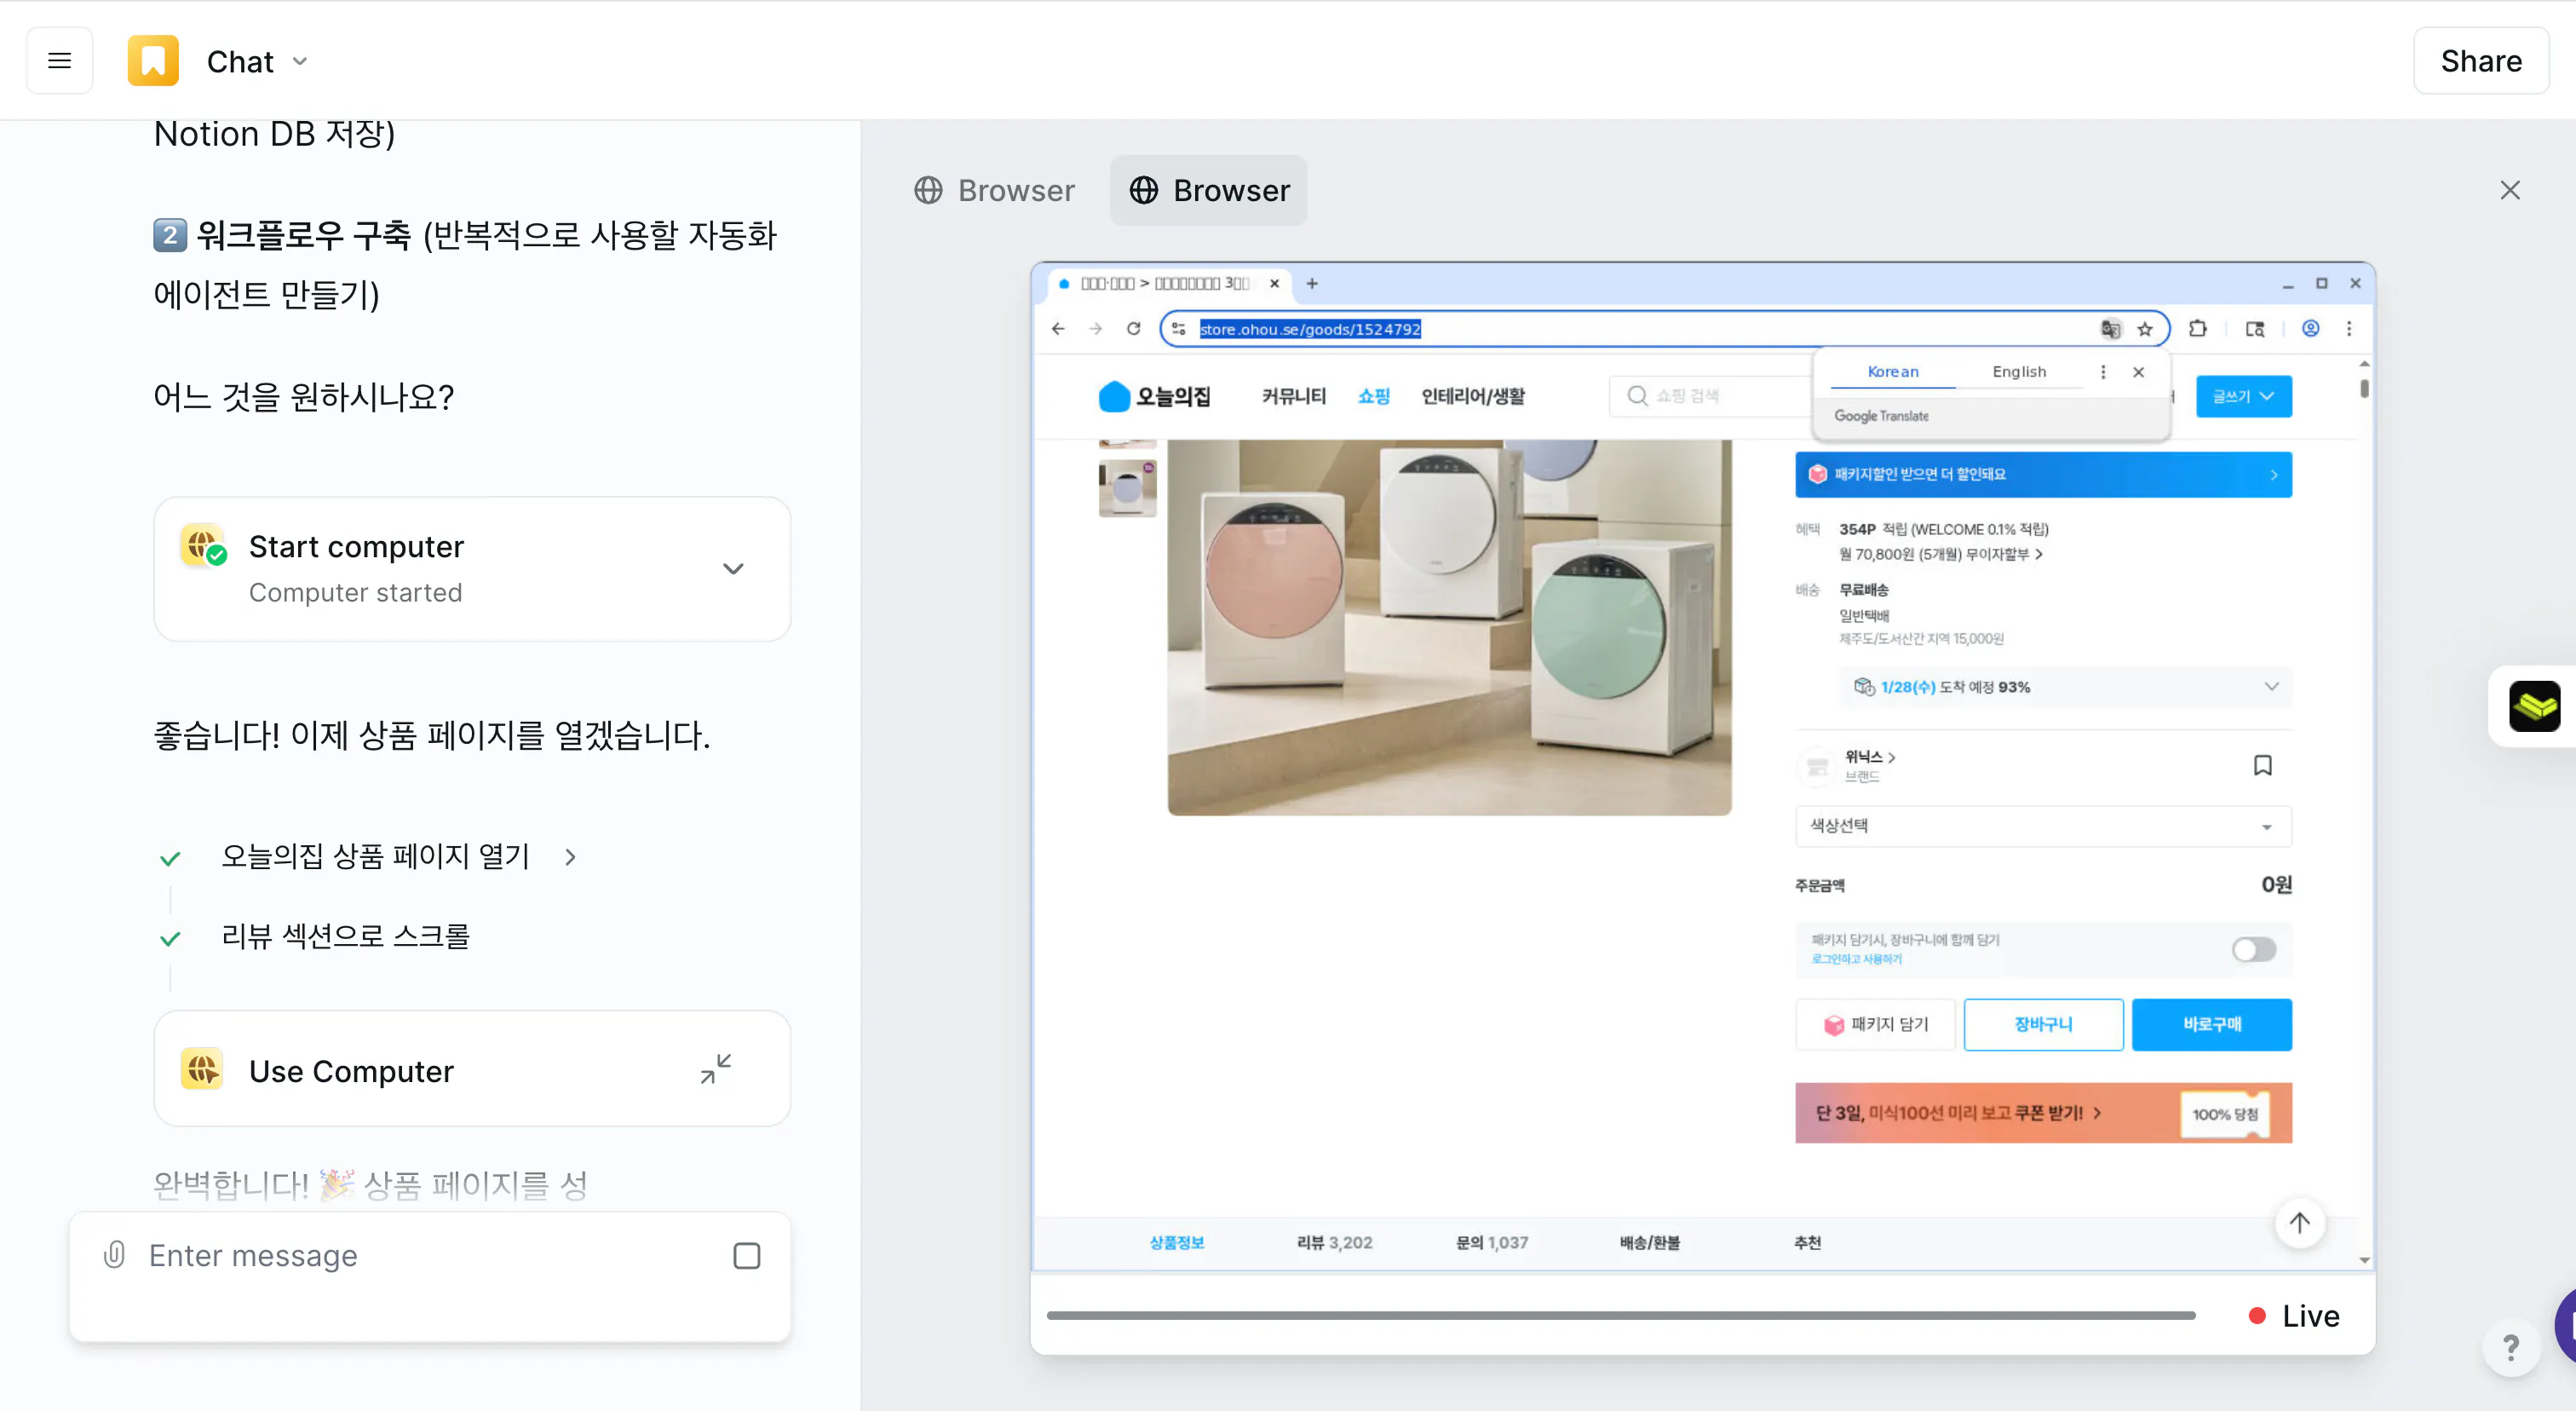This screenshot has height=1411, width=2576.
Task: Open the help question mark button
Action: click(2510, 1348)
